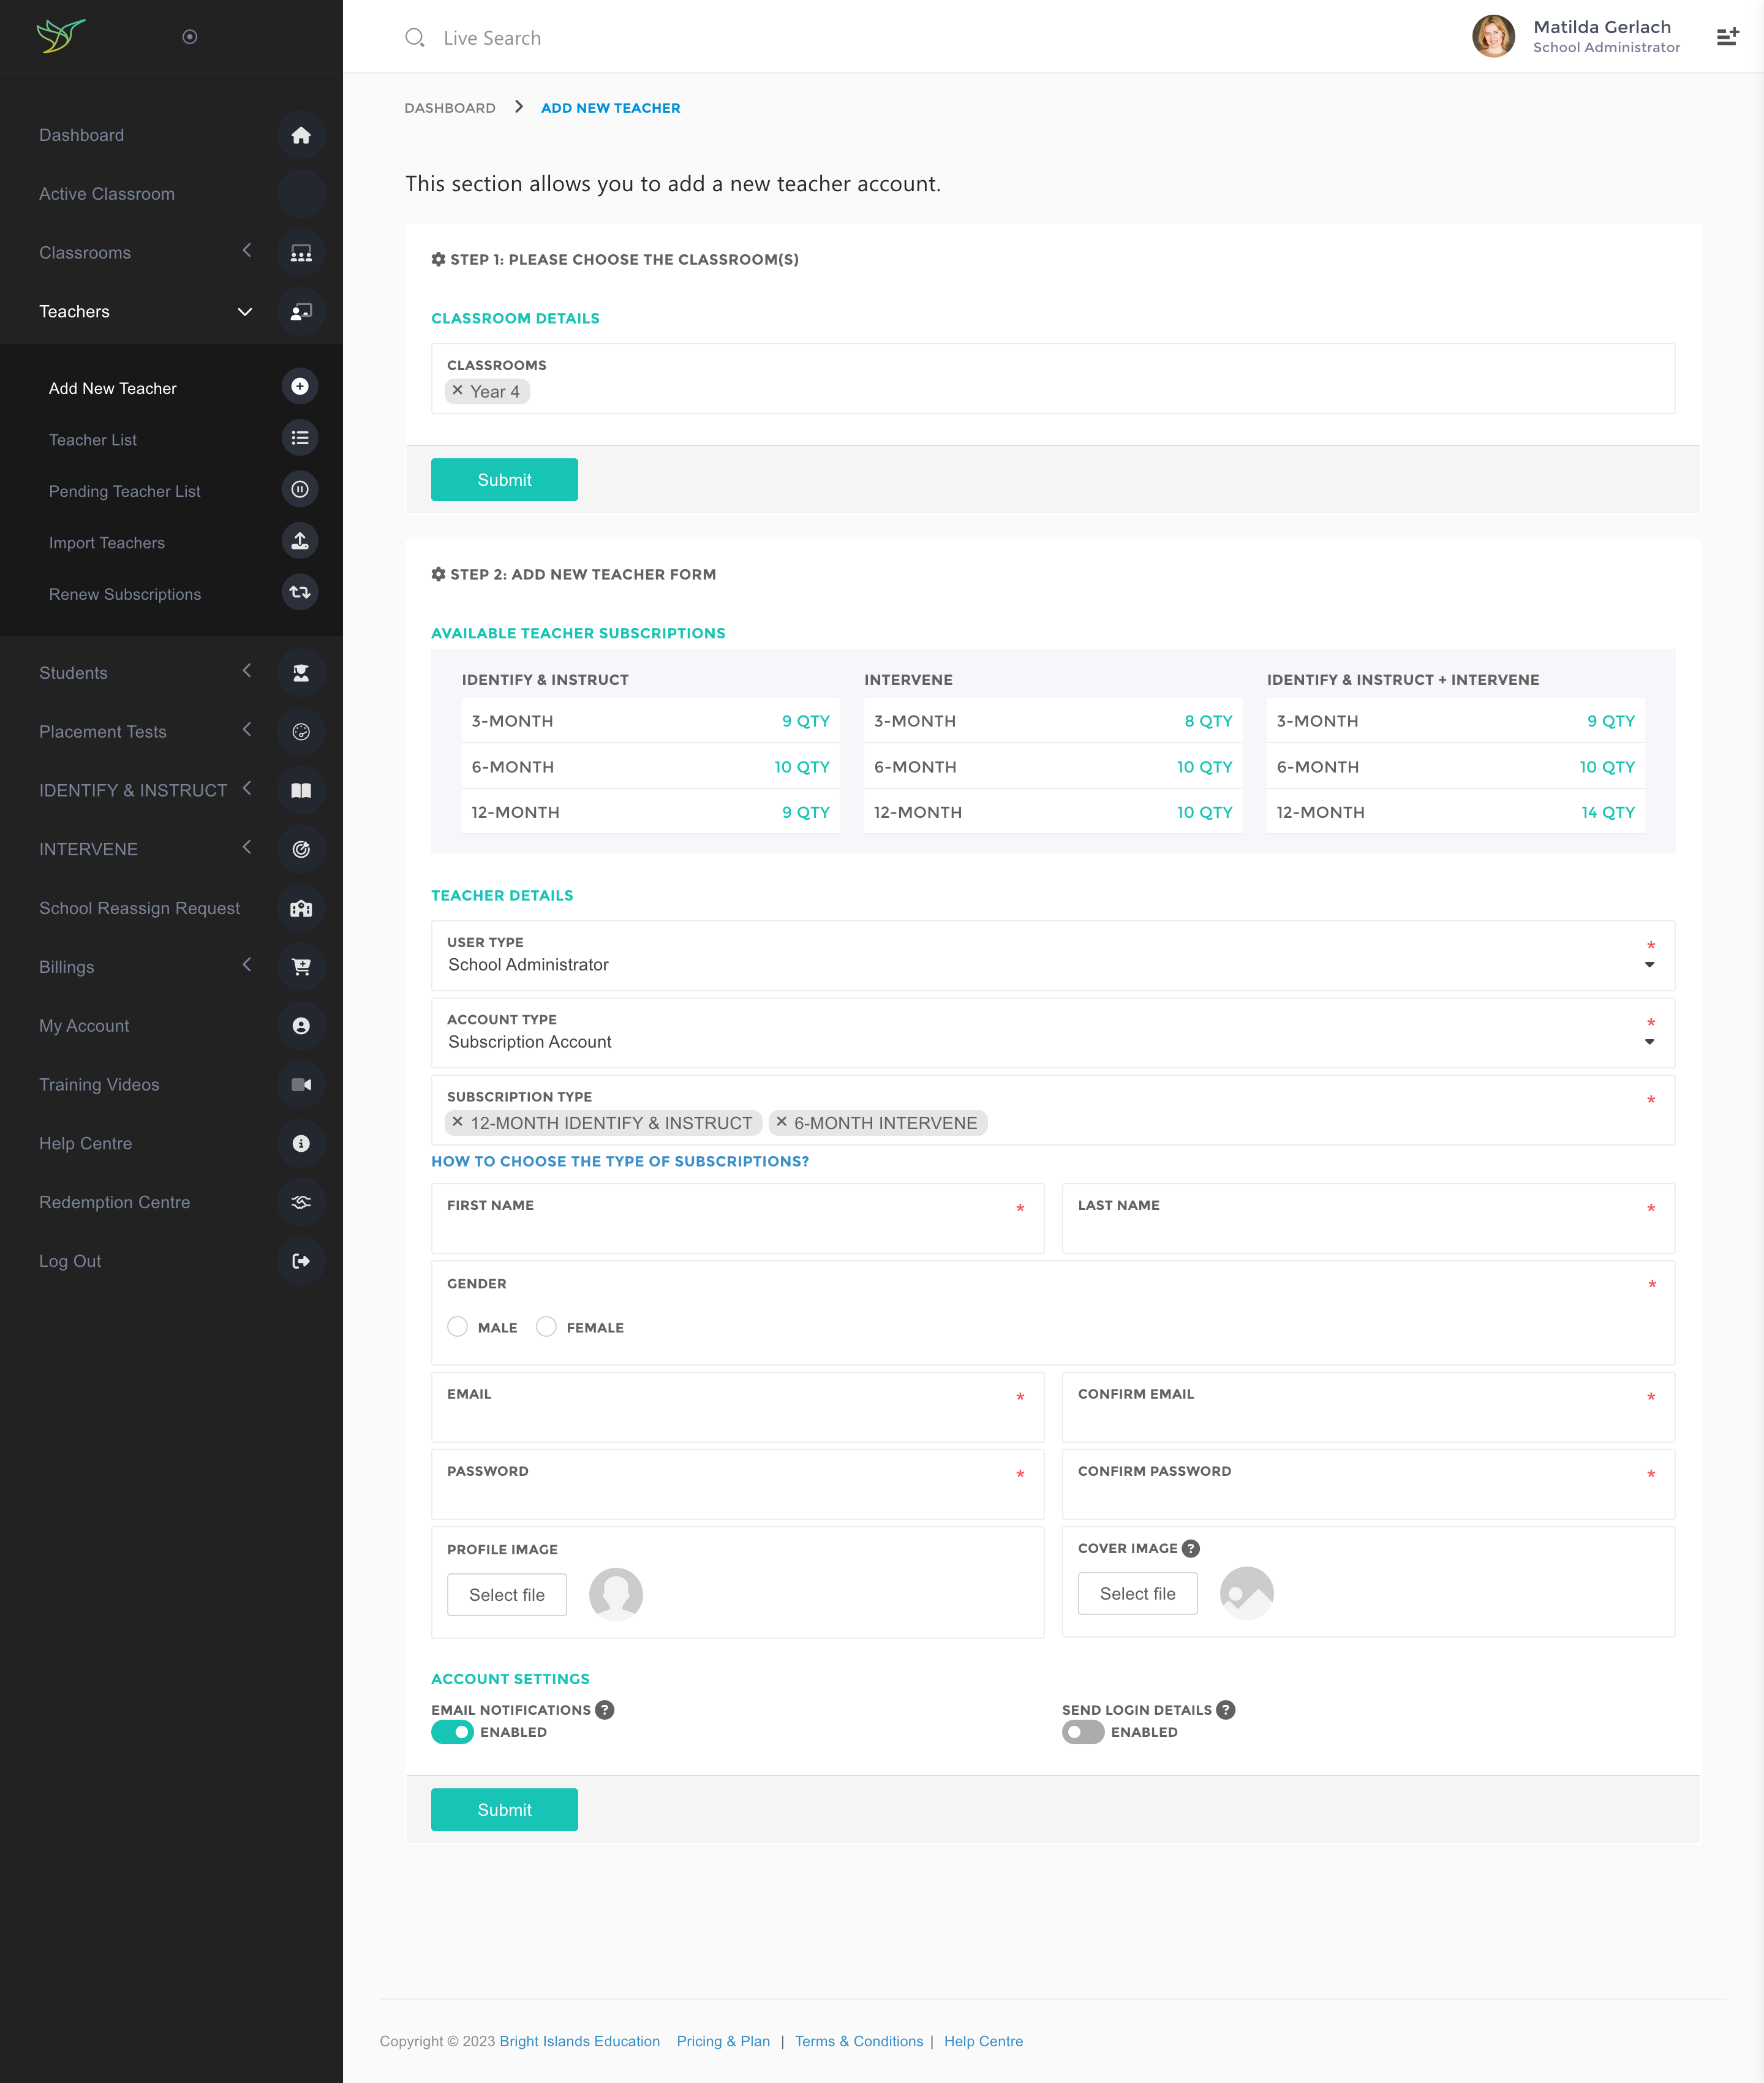Click the Cover Image help icon
The width and height of the screenshot is (1764, 2083).
(1190, 1548)
